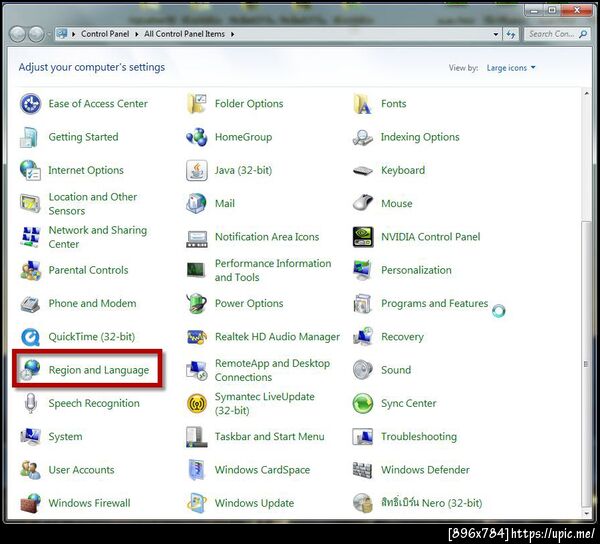
Task: Open Personalization link
Action: point(416,270)
